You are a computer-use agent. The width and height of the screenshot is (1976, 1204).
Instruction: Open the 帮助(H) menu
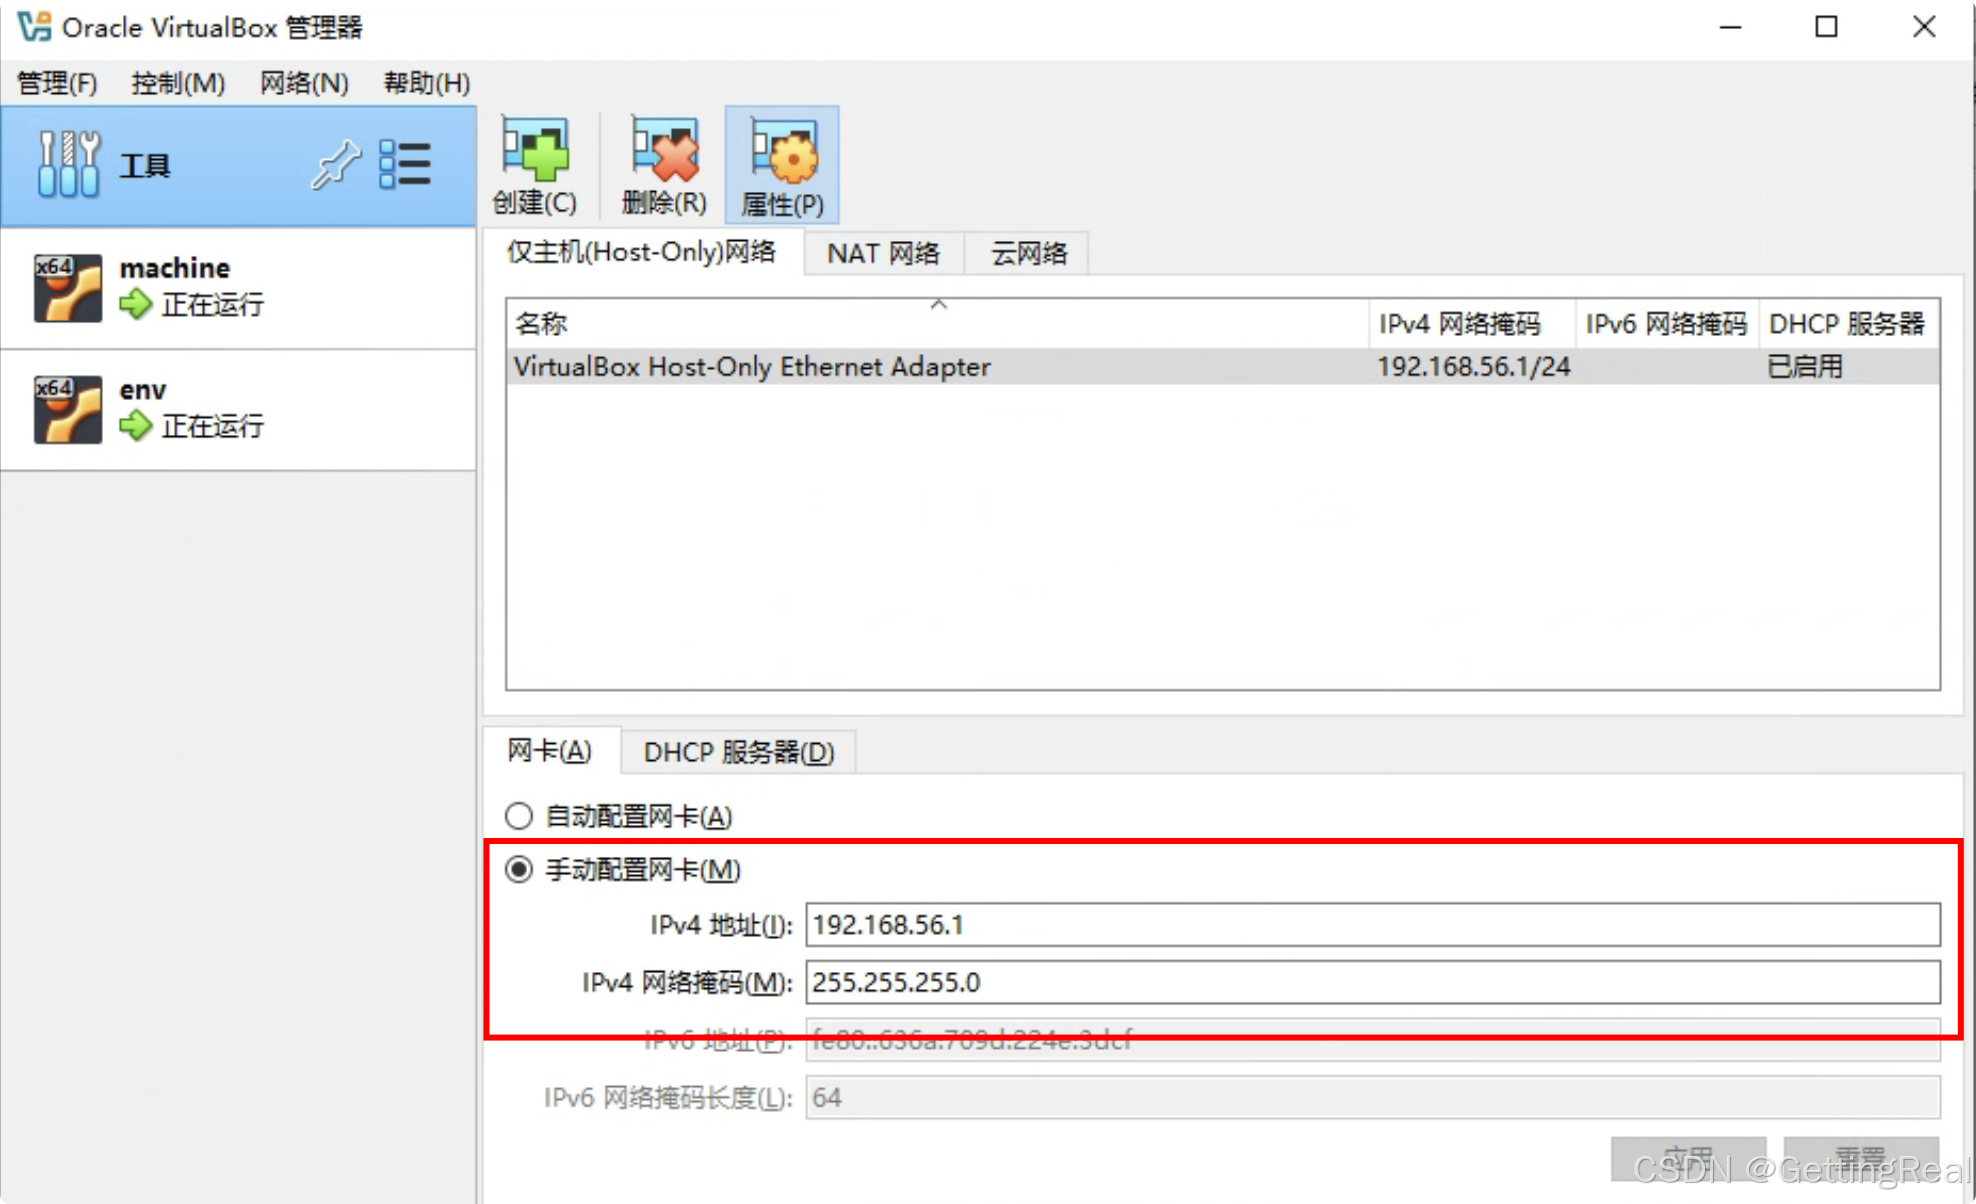427,83
